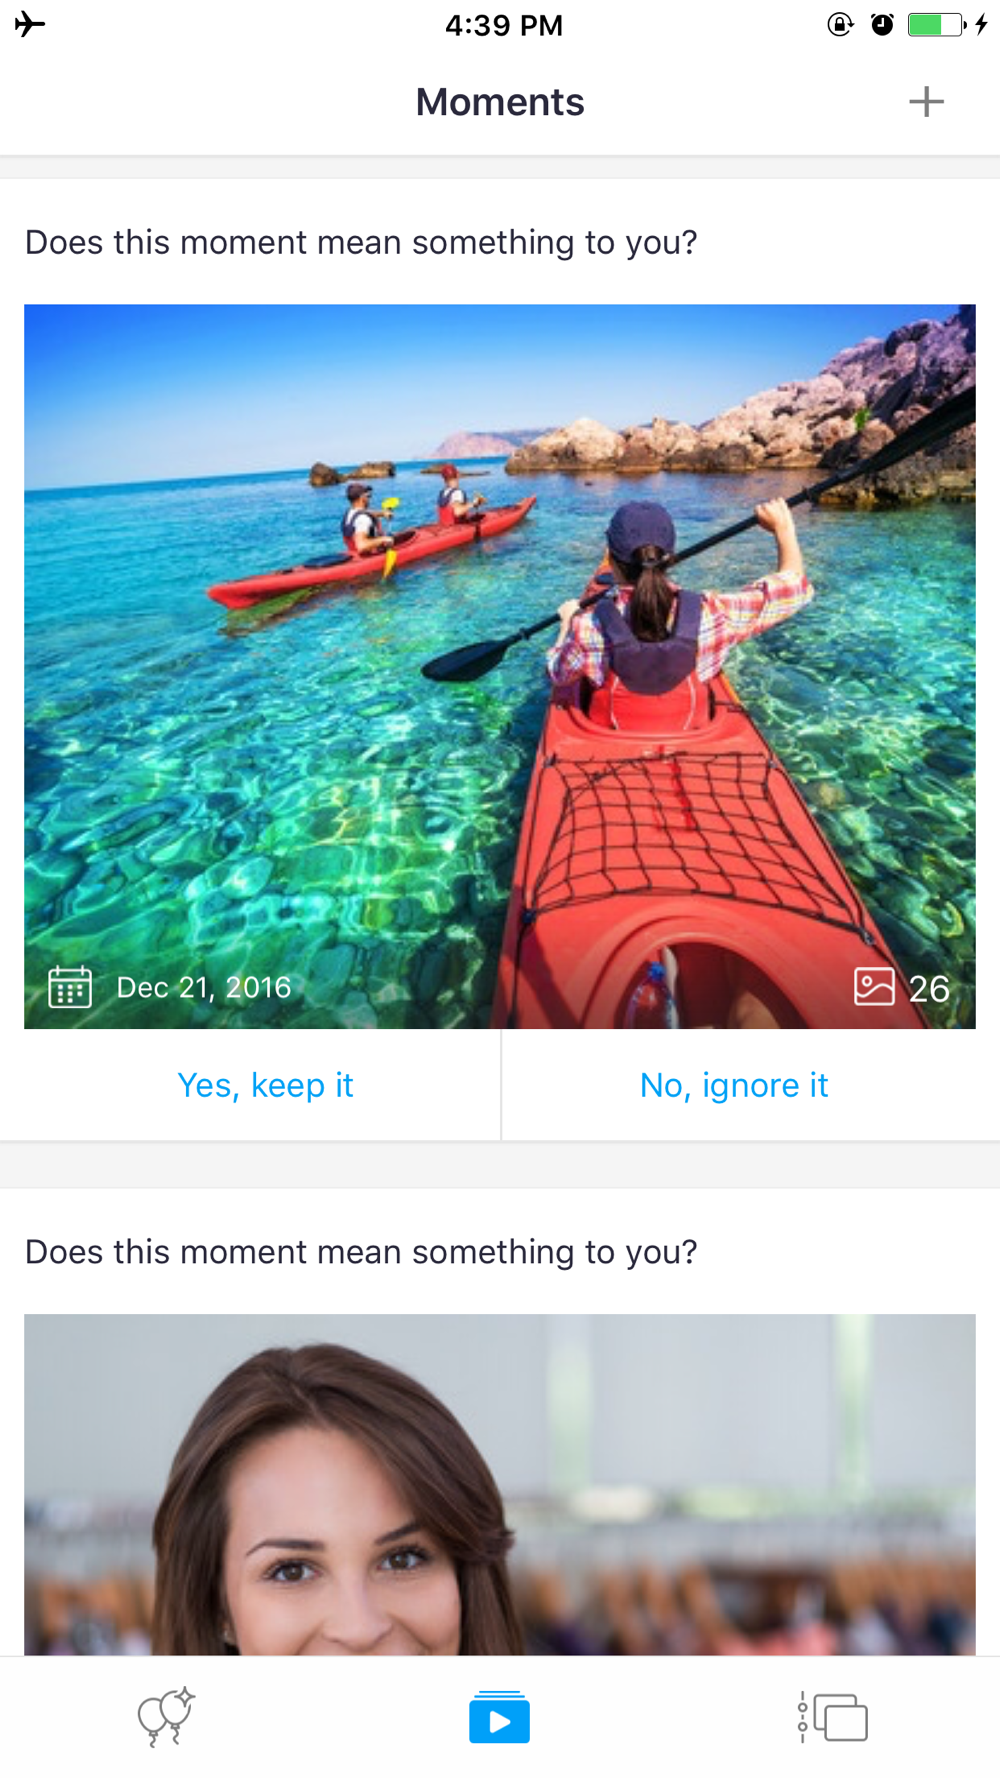Open the kayak moment photo
This screenshot has height=1778, width=1000.
coord(500,666)
